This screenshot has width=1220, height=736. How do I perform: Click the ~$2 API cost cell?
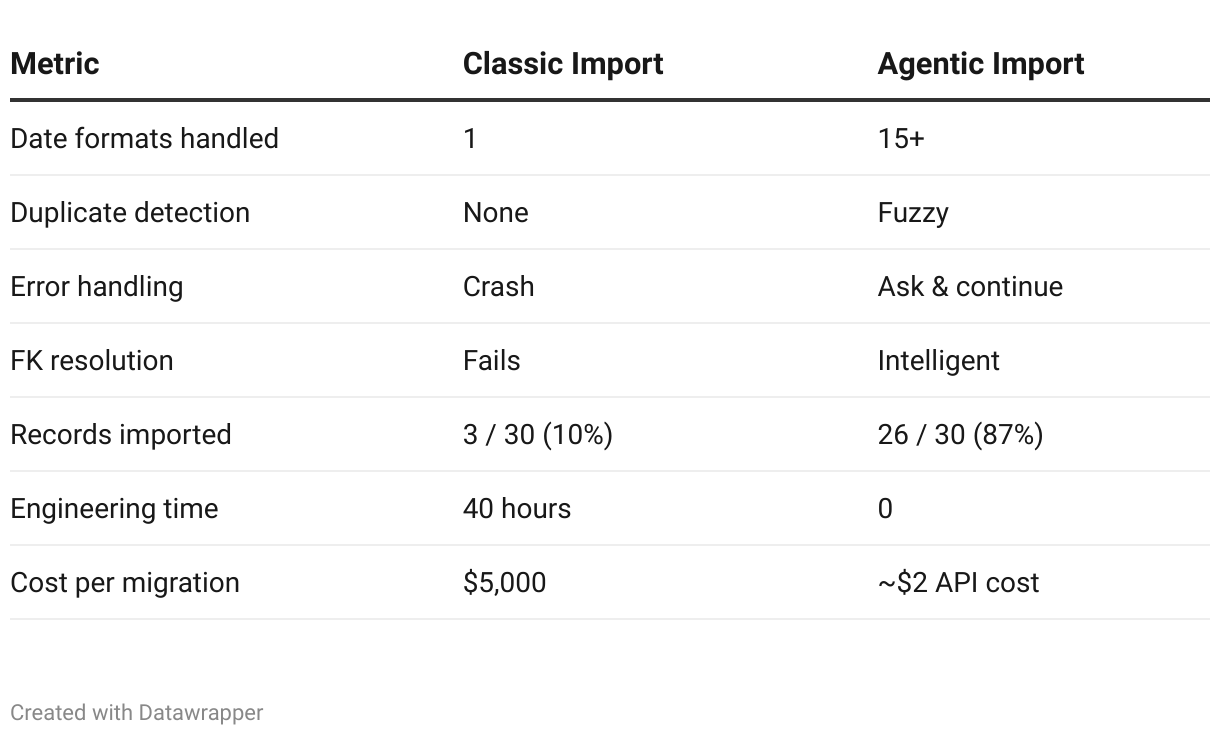coord(958,582)
